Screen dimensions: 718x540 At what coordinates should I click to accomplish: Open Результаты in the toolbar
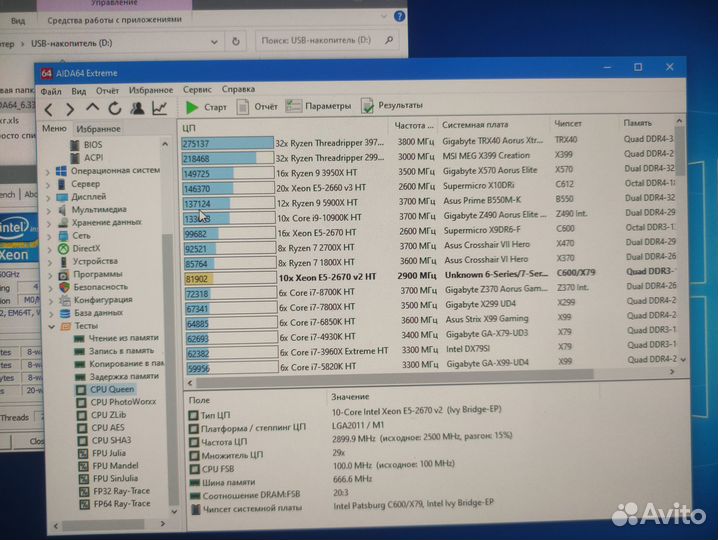(392, 105)
